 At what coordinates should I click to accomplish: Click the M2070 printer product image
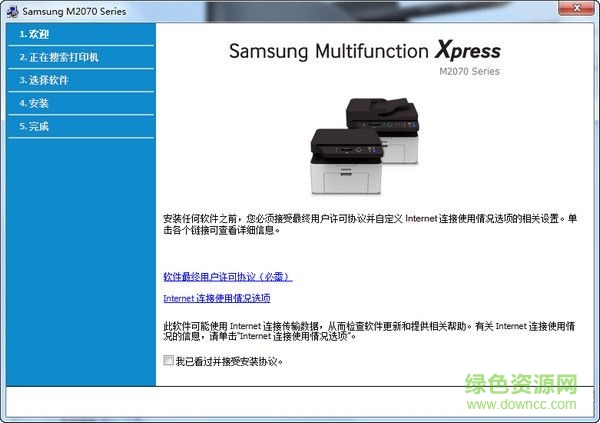click(x=365, y=145)
